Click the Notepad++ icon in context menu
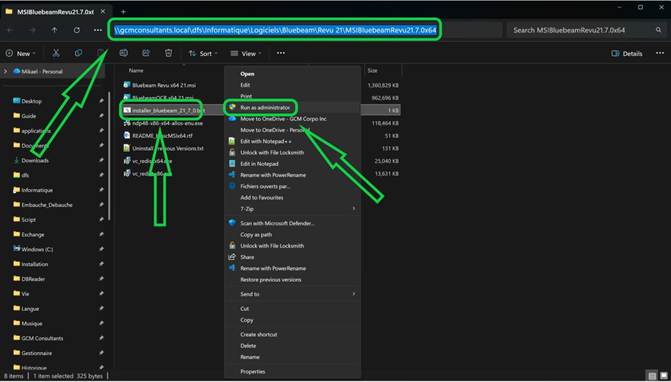 coord(232,141)
